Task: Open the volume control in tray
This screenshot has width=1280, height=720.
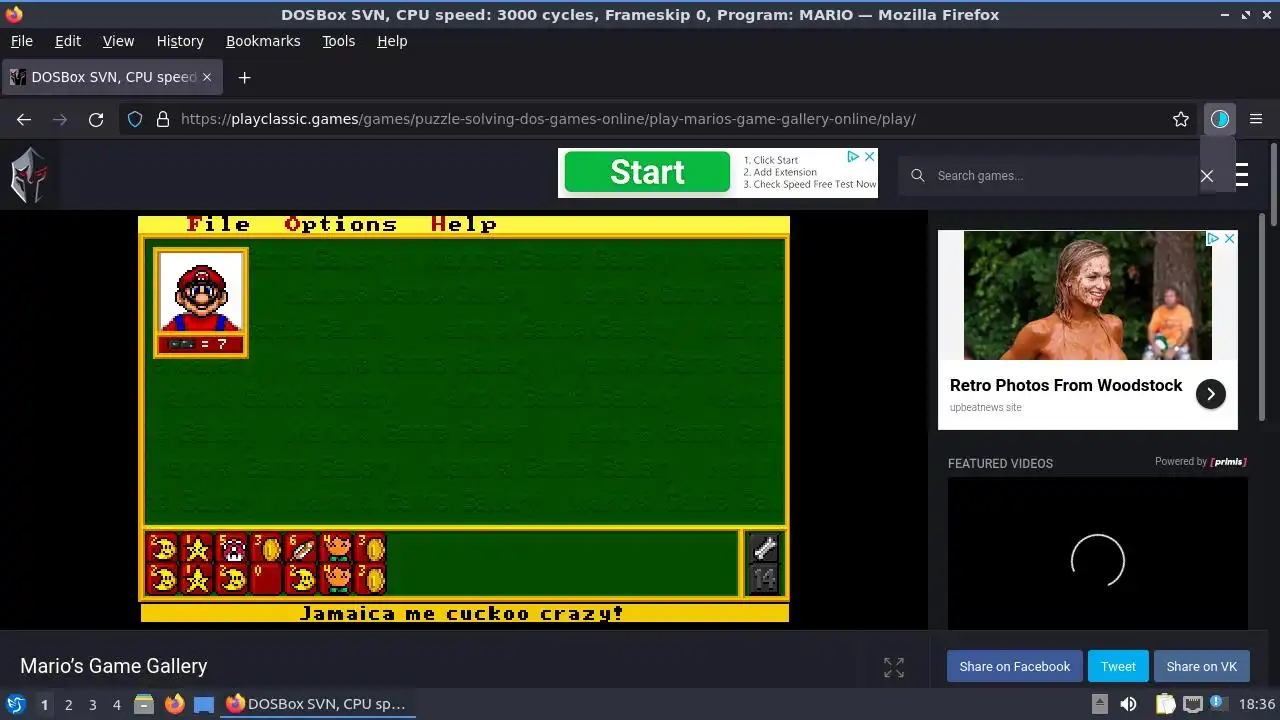Action: tap(1128, 704)
